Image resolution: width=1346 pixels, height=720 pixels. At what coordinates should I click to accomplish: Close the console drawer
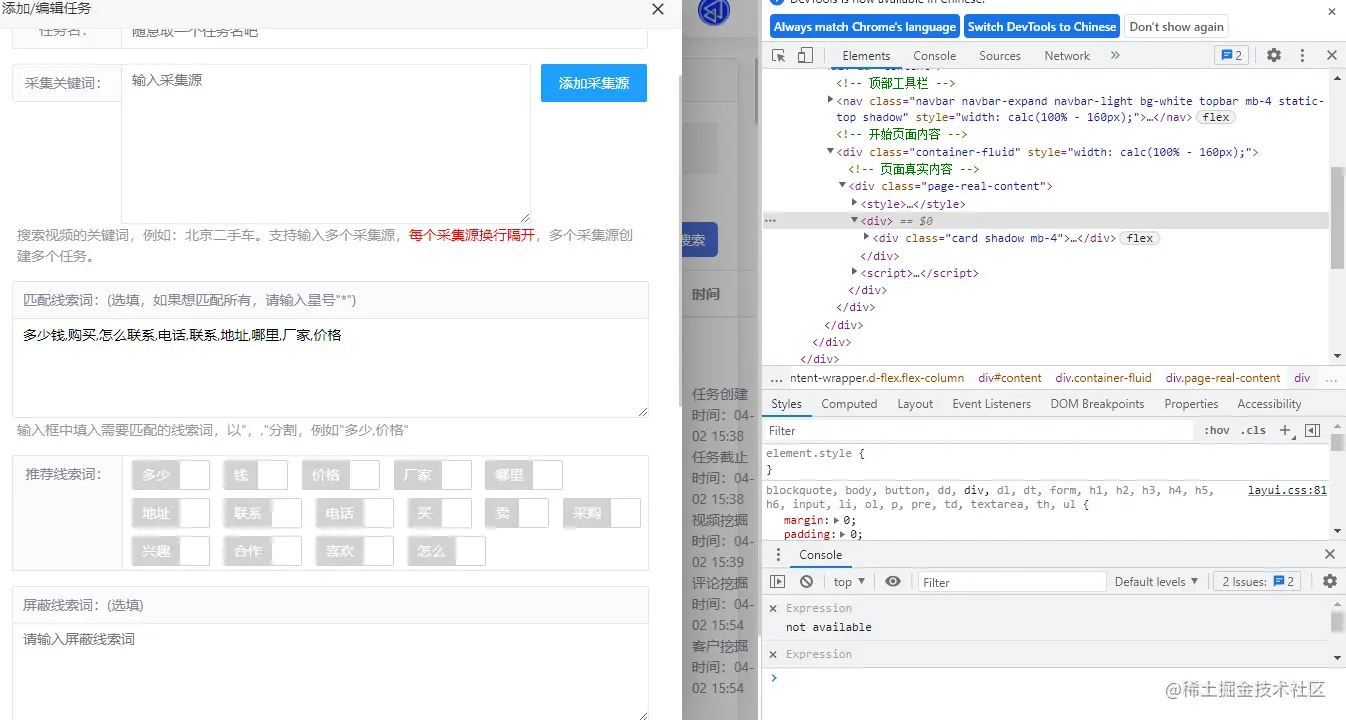click(x=1330, y=554)
